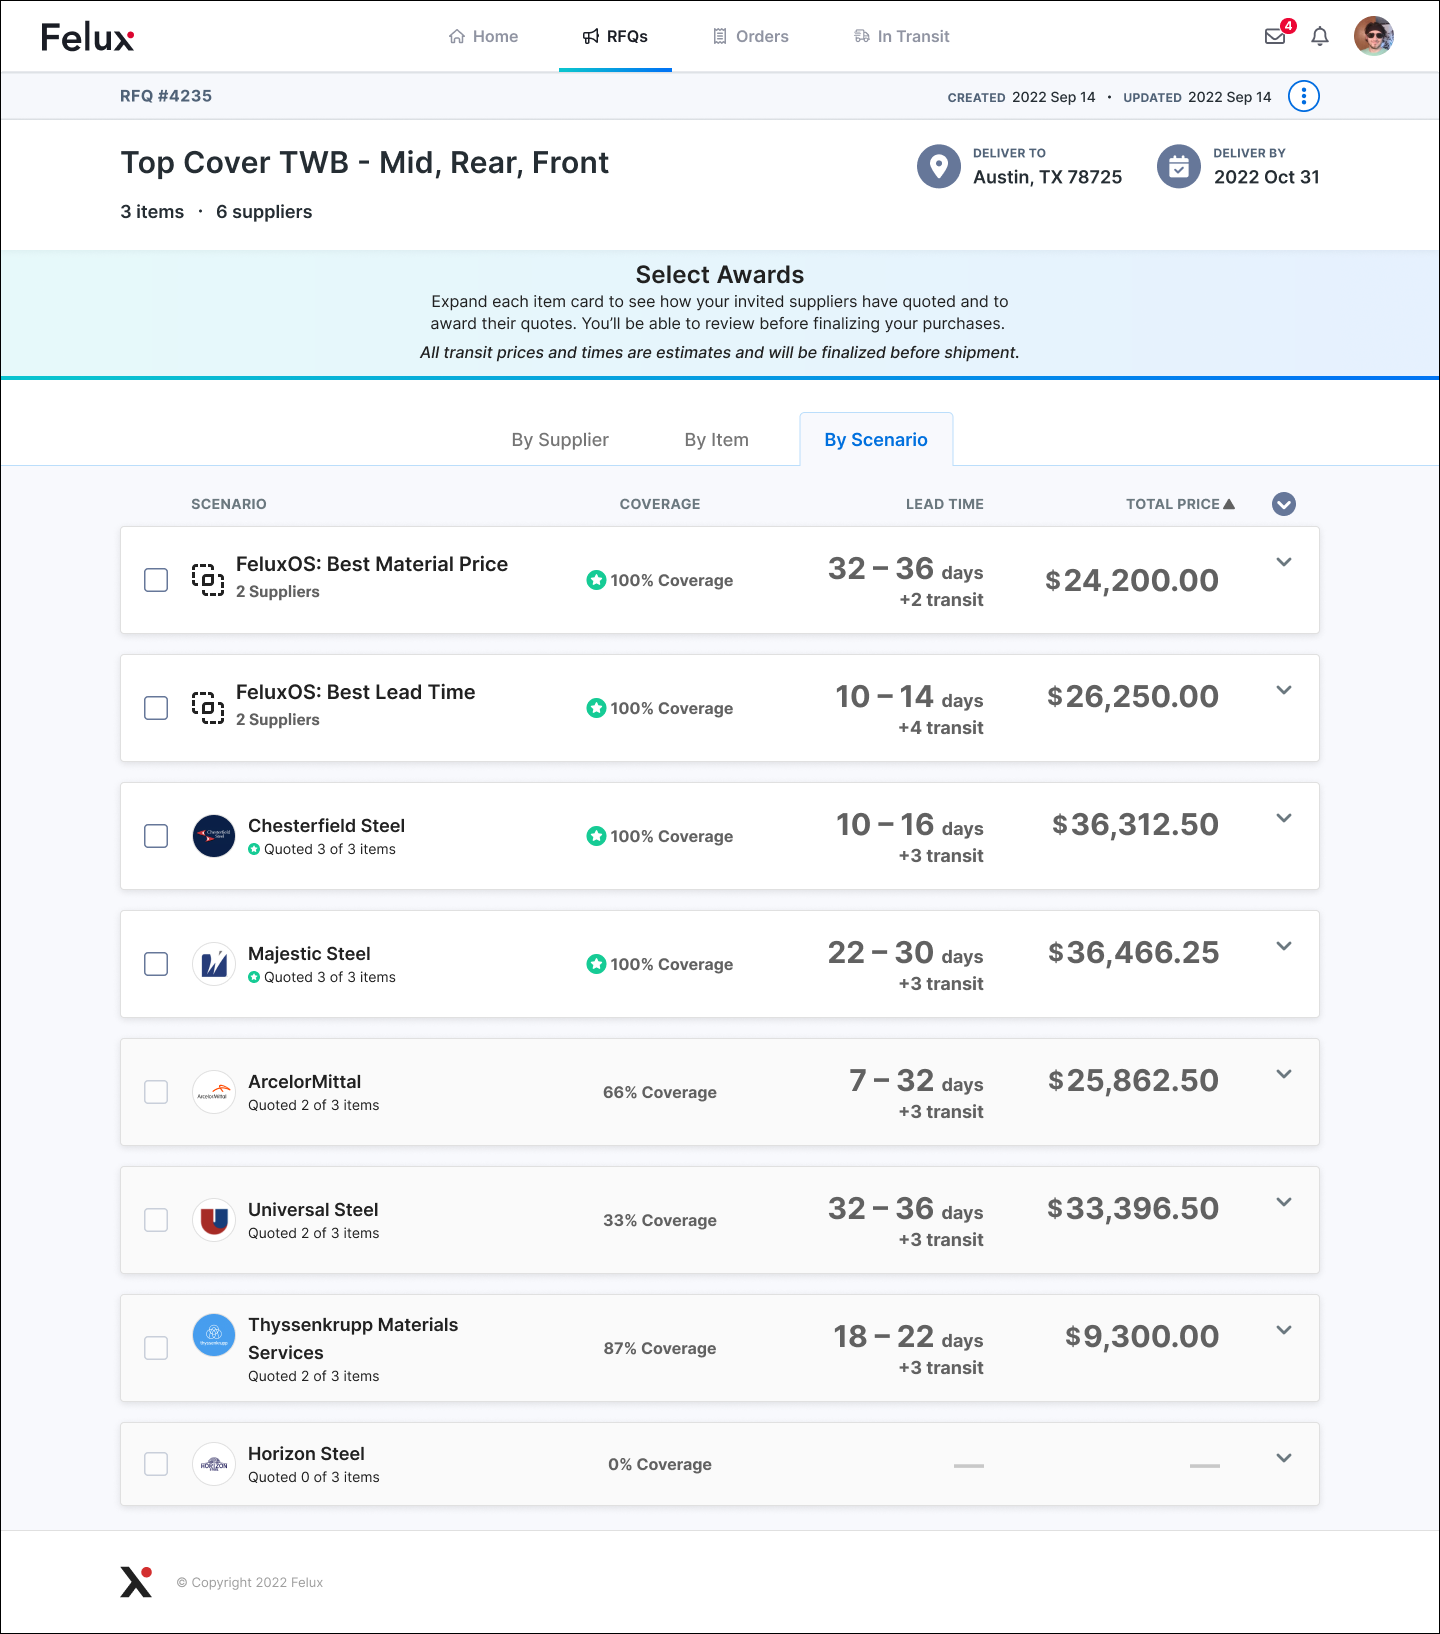Screen dimensions: 1440x1634
Task: Click the Majestic Steel logo
Action: (214, 964)
